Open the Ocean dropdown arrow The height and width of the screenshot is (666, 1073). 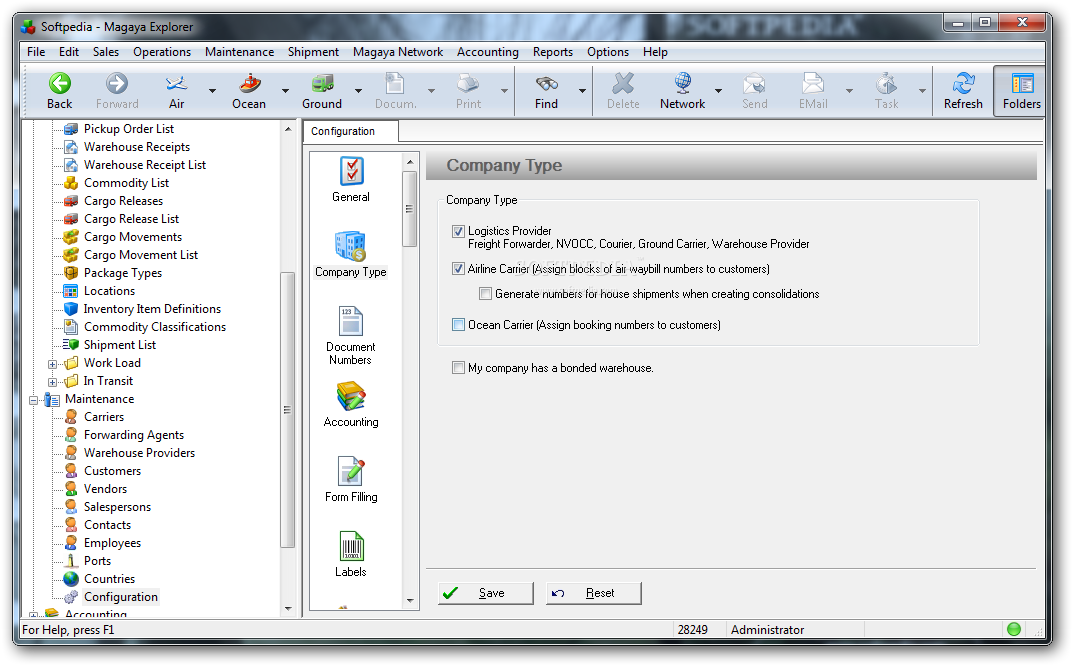pos(285,91)
